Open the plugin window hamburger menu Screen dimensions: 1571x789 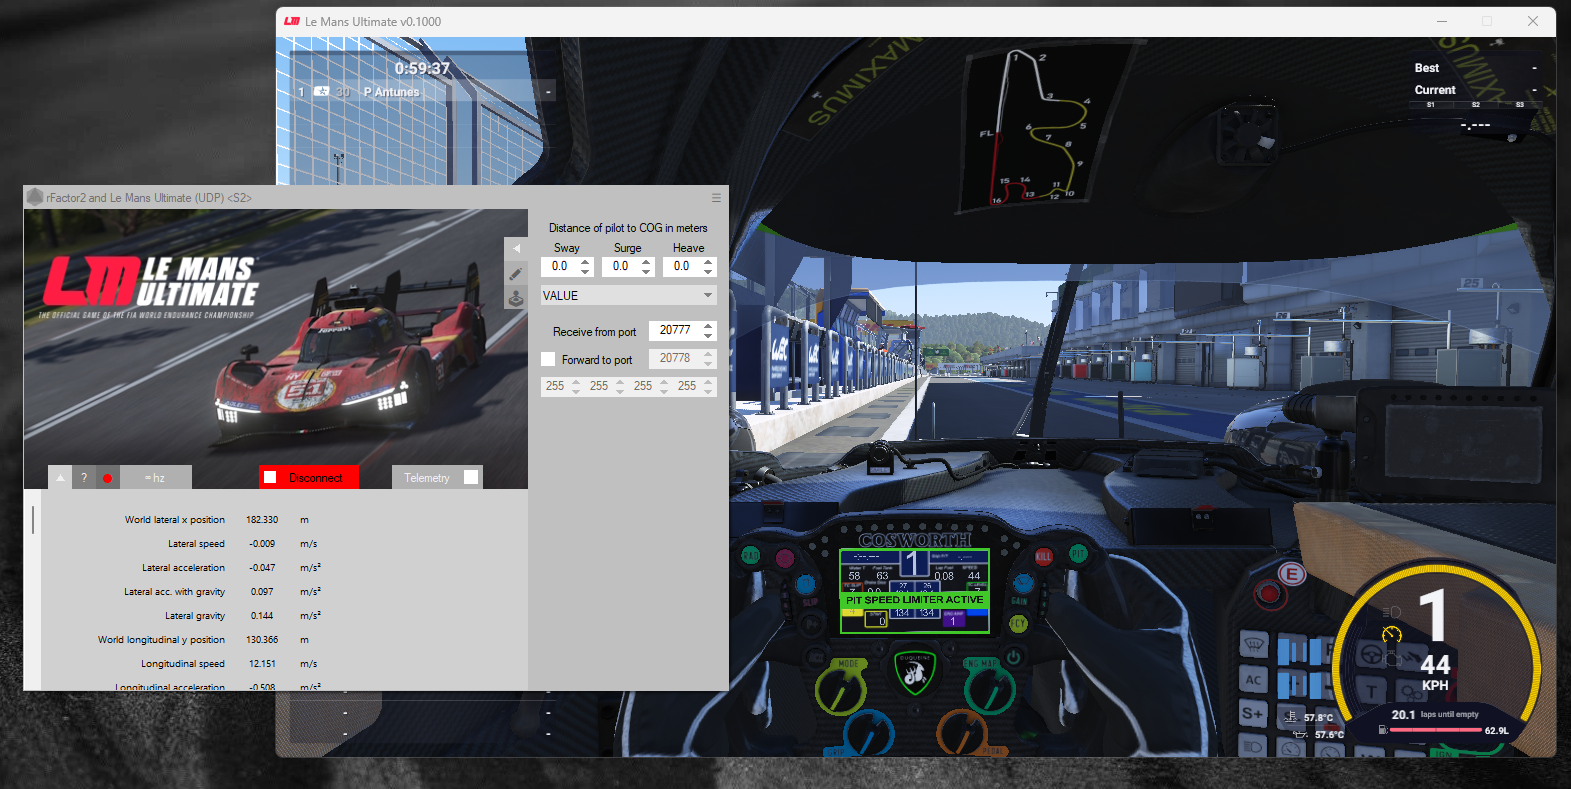(x=716, y=198)
